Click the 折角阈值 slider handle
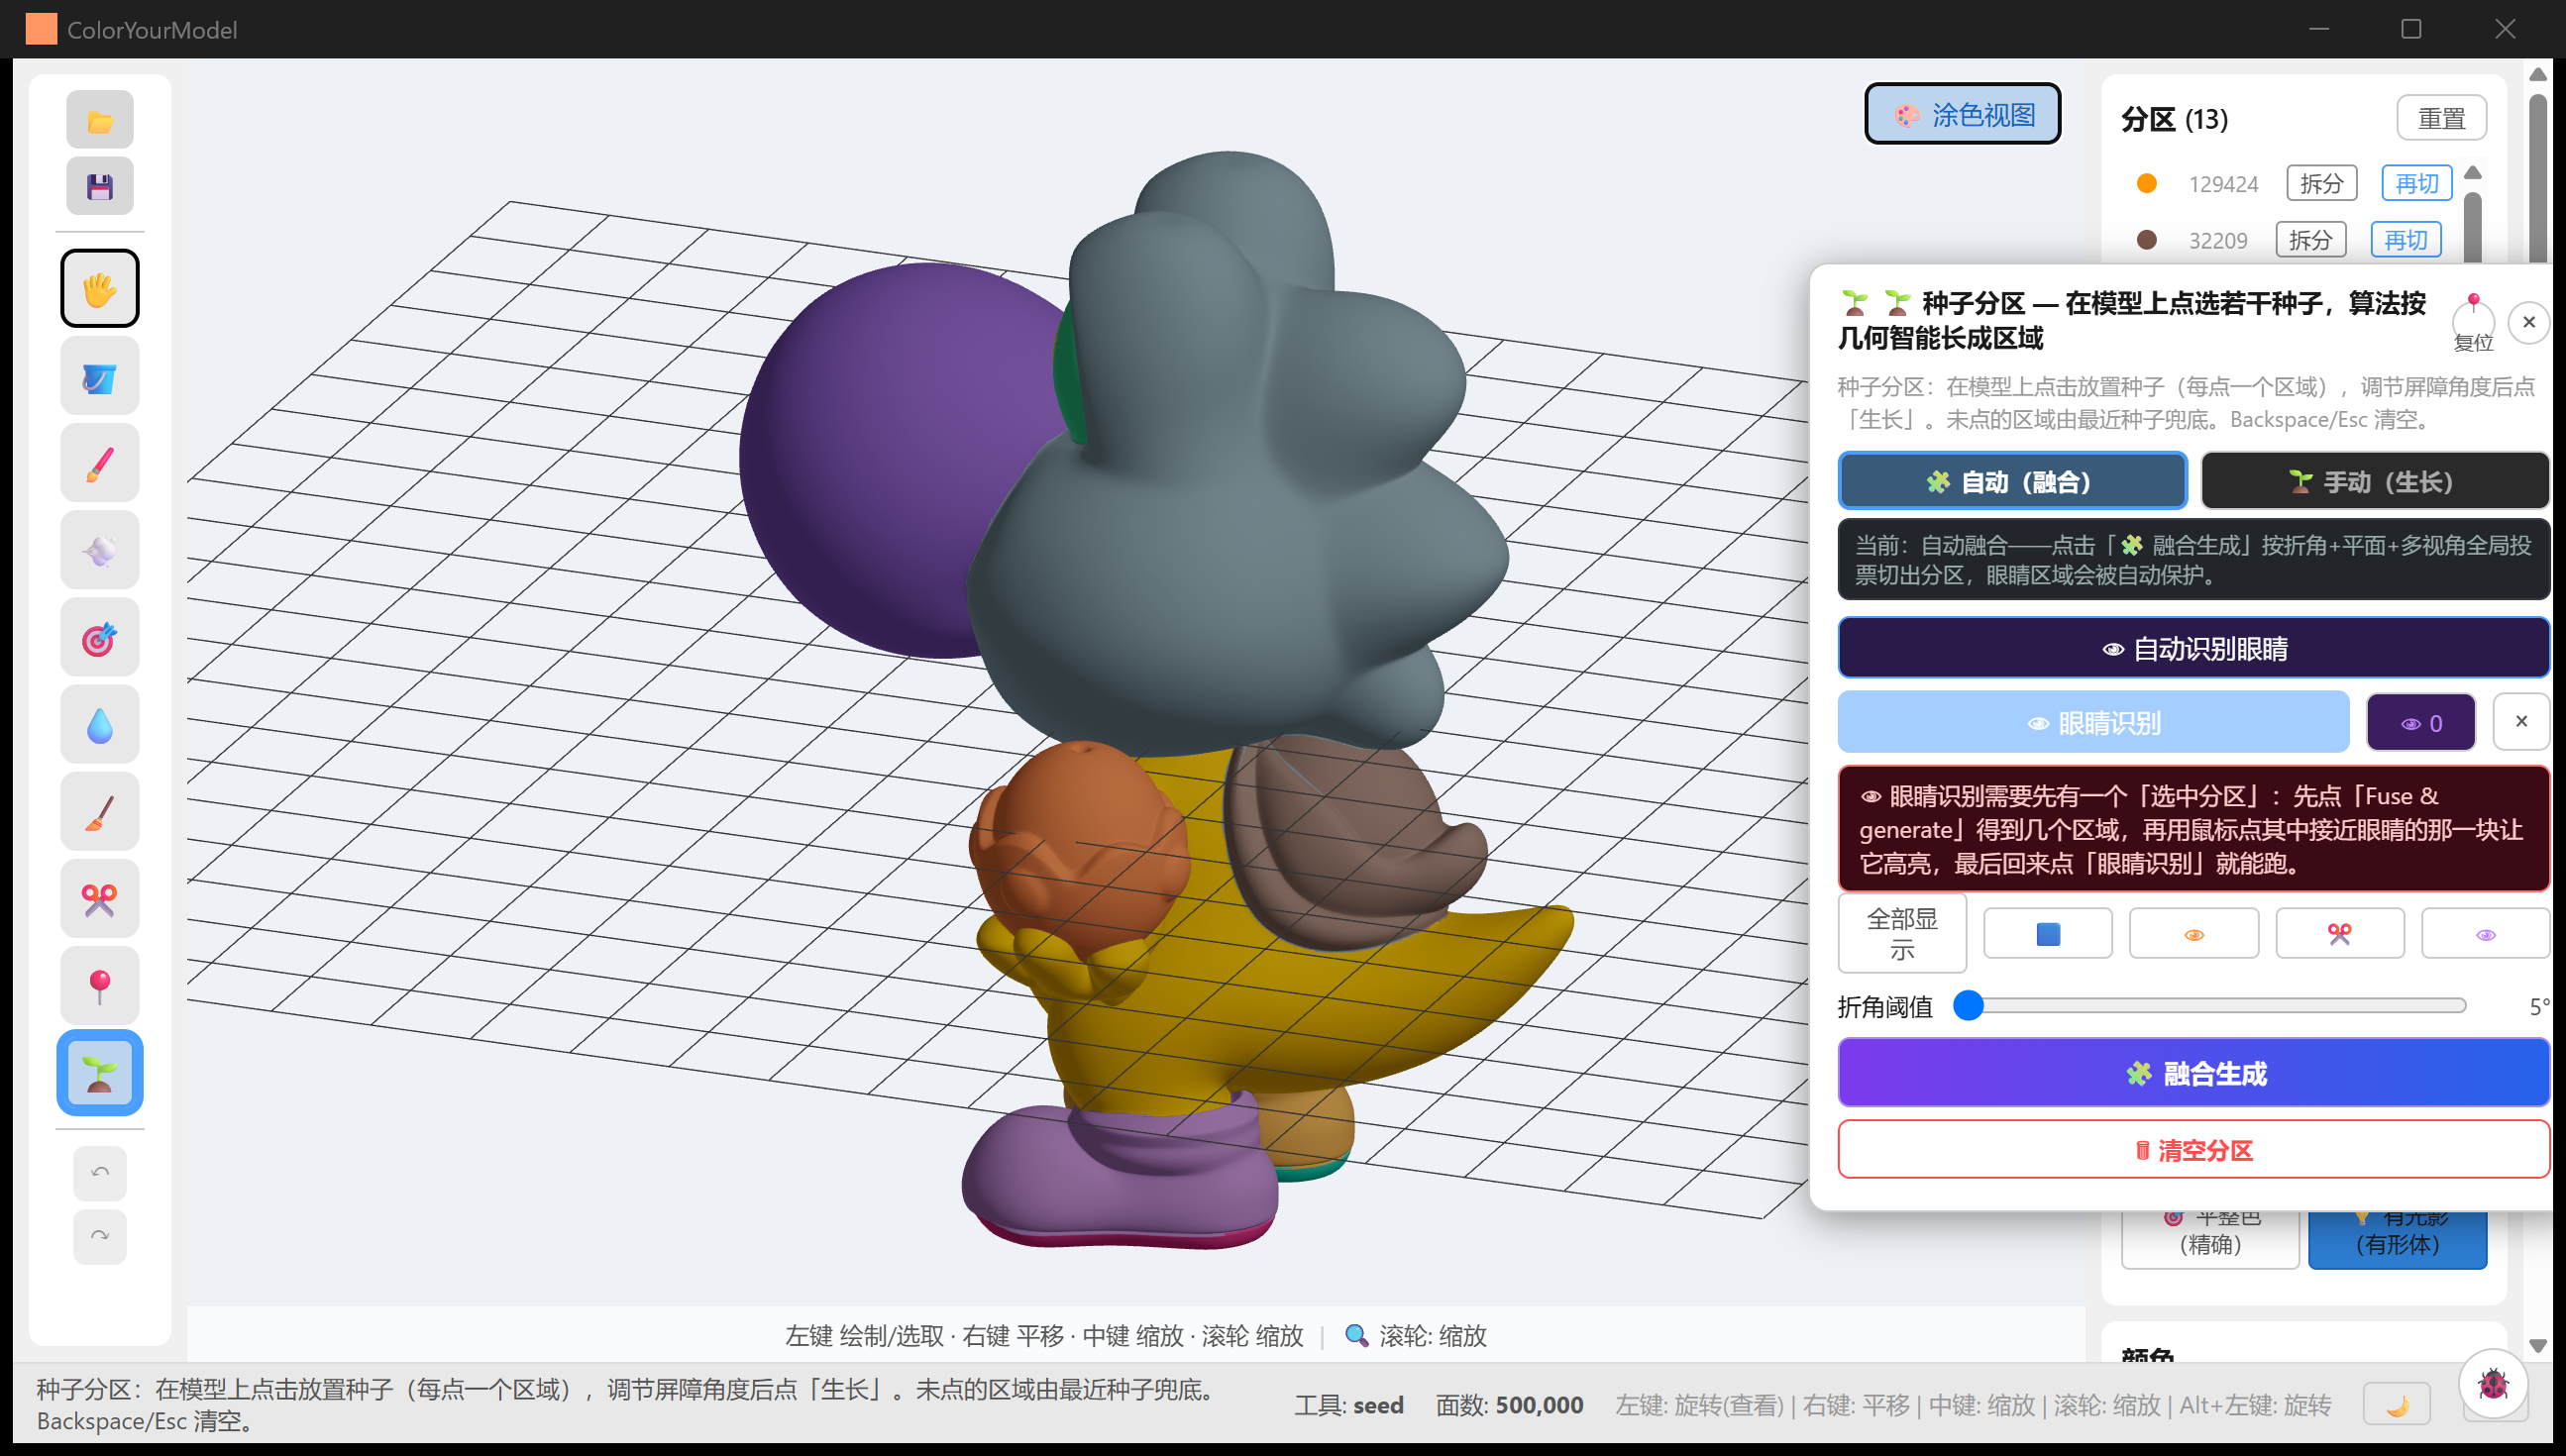Image resolution: width=2566 pixels, height=1456 pixels. pos(1969,1006)
